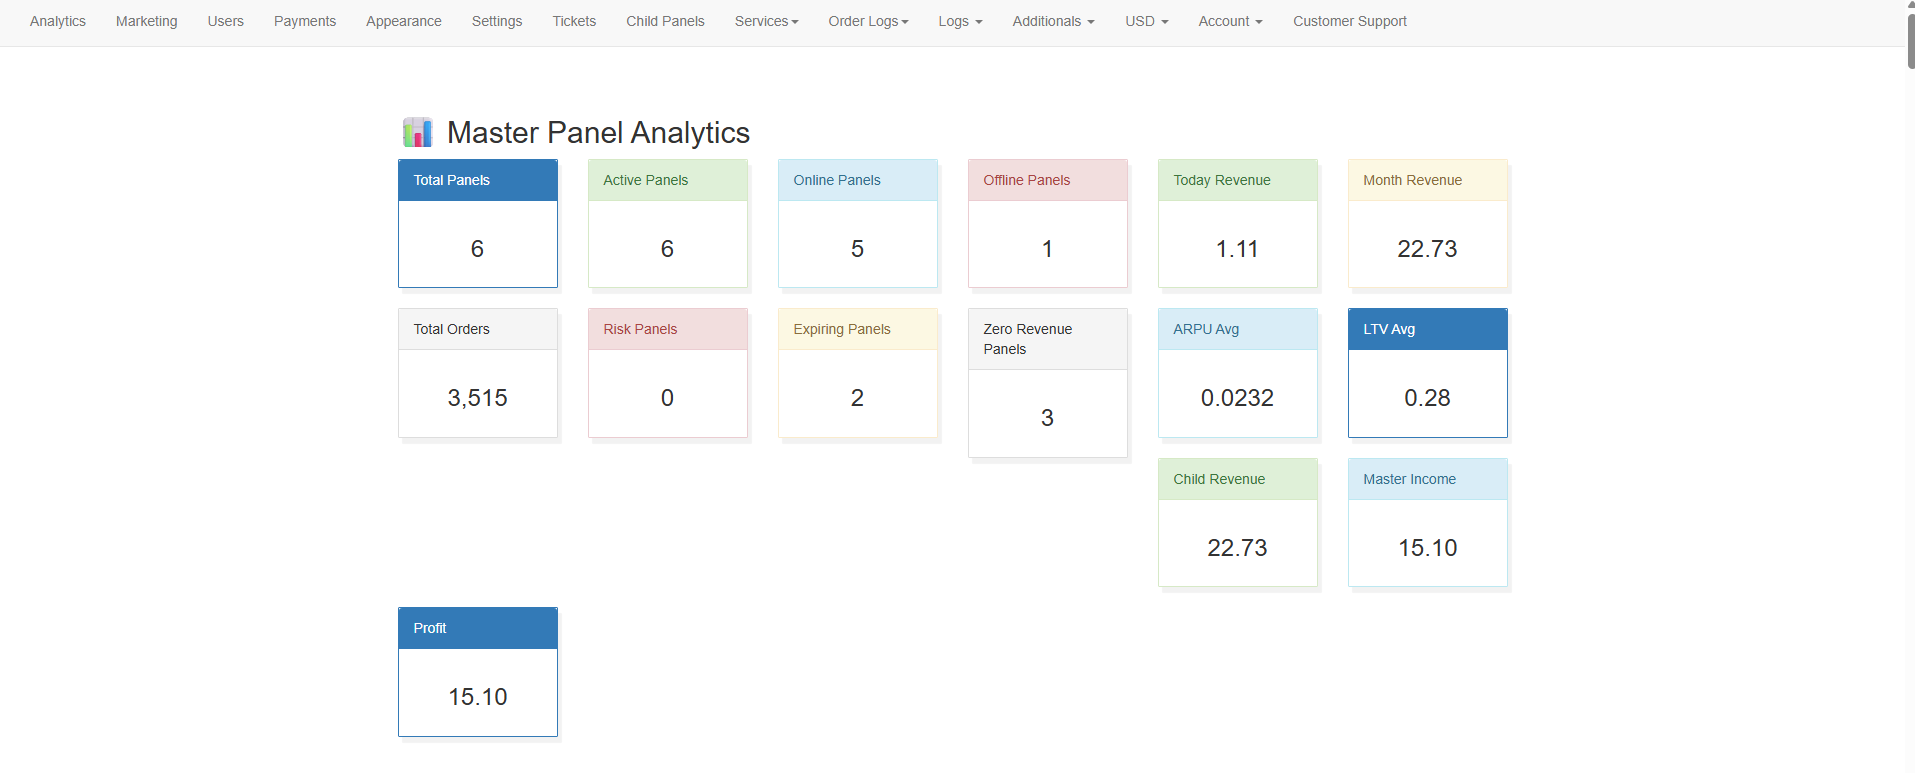
Task: Open the Services dropdown menu
Action: (x=766, y=21)
